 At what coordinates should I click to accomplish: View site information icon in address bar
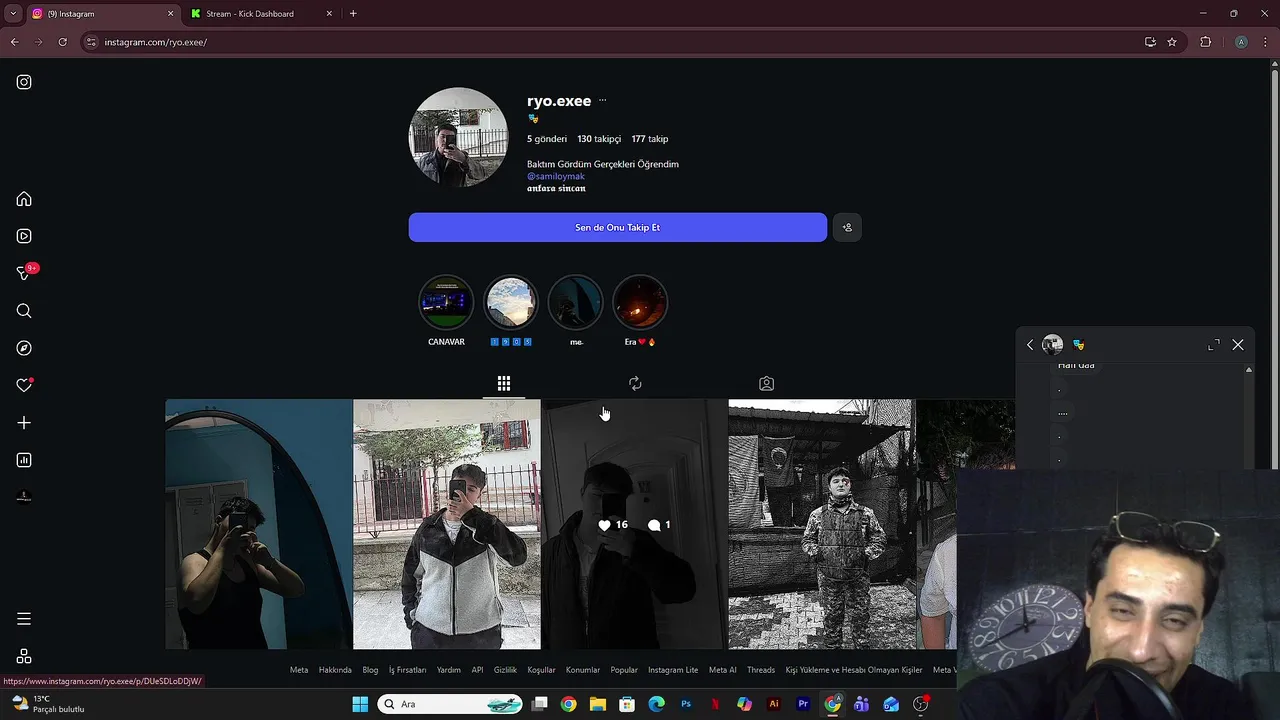pos(91,42)
